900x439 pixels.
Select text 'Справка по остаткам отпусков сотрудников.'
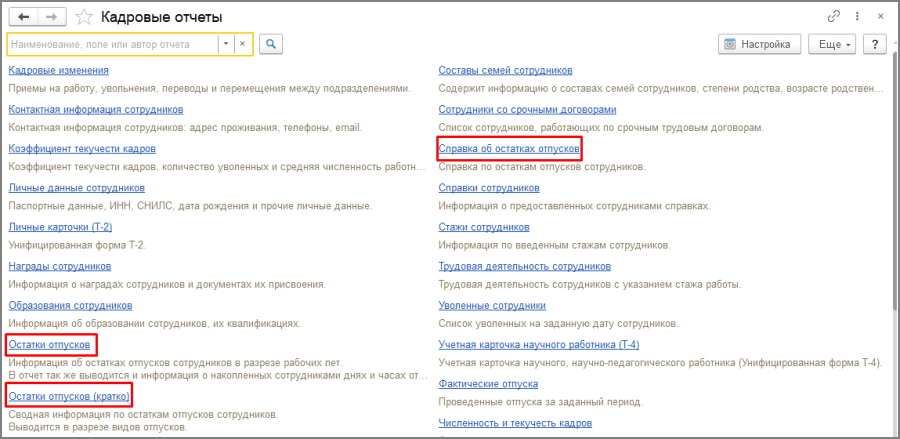coord(542,167)
